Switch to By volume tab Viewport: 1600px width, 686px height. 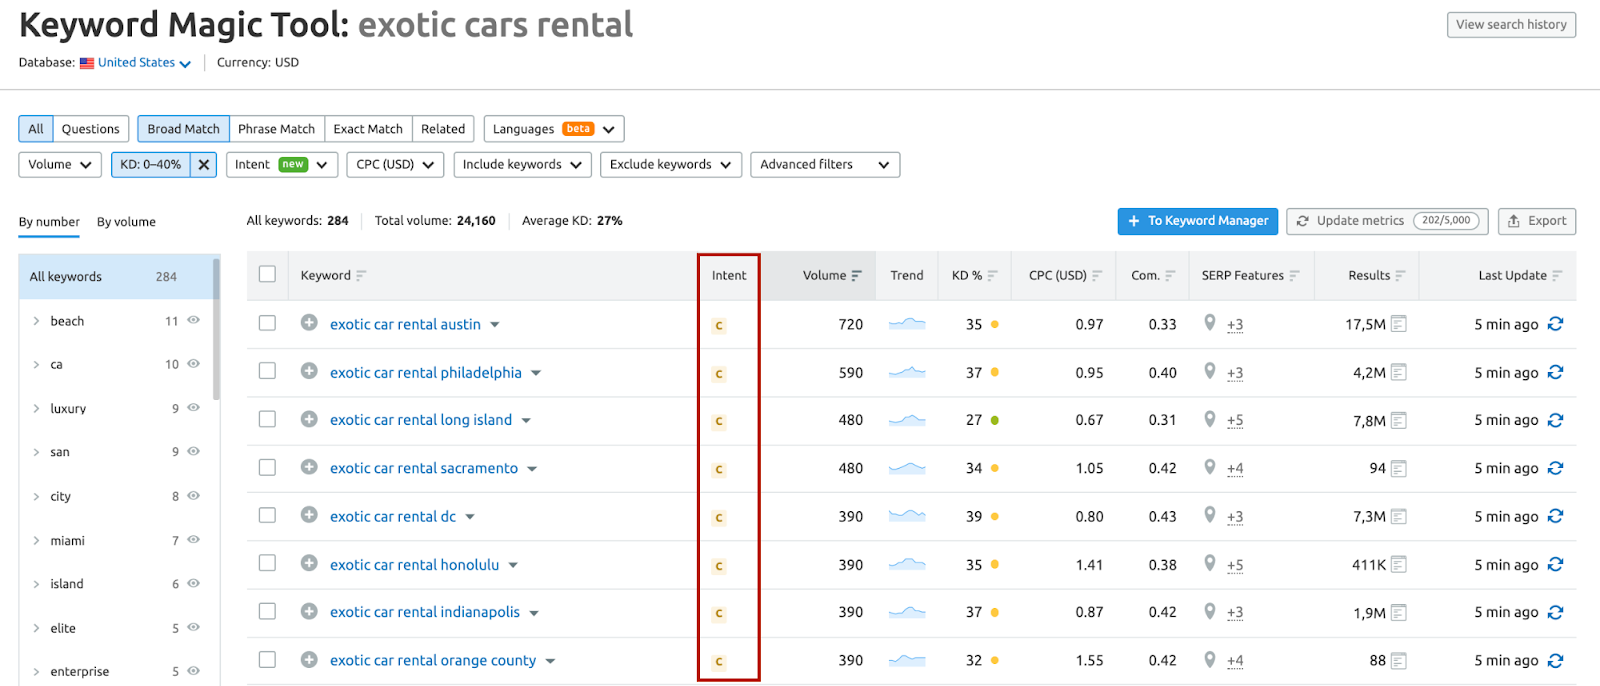pos(126,222)
